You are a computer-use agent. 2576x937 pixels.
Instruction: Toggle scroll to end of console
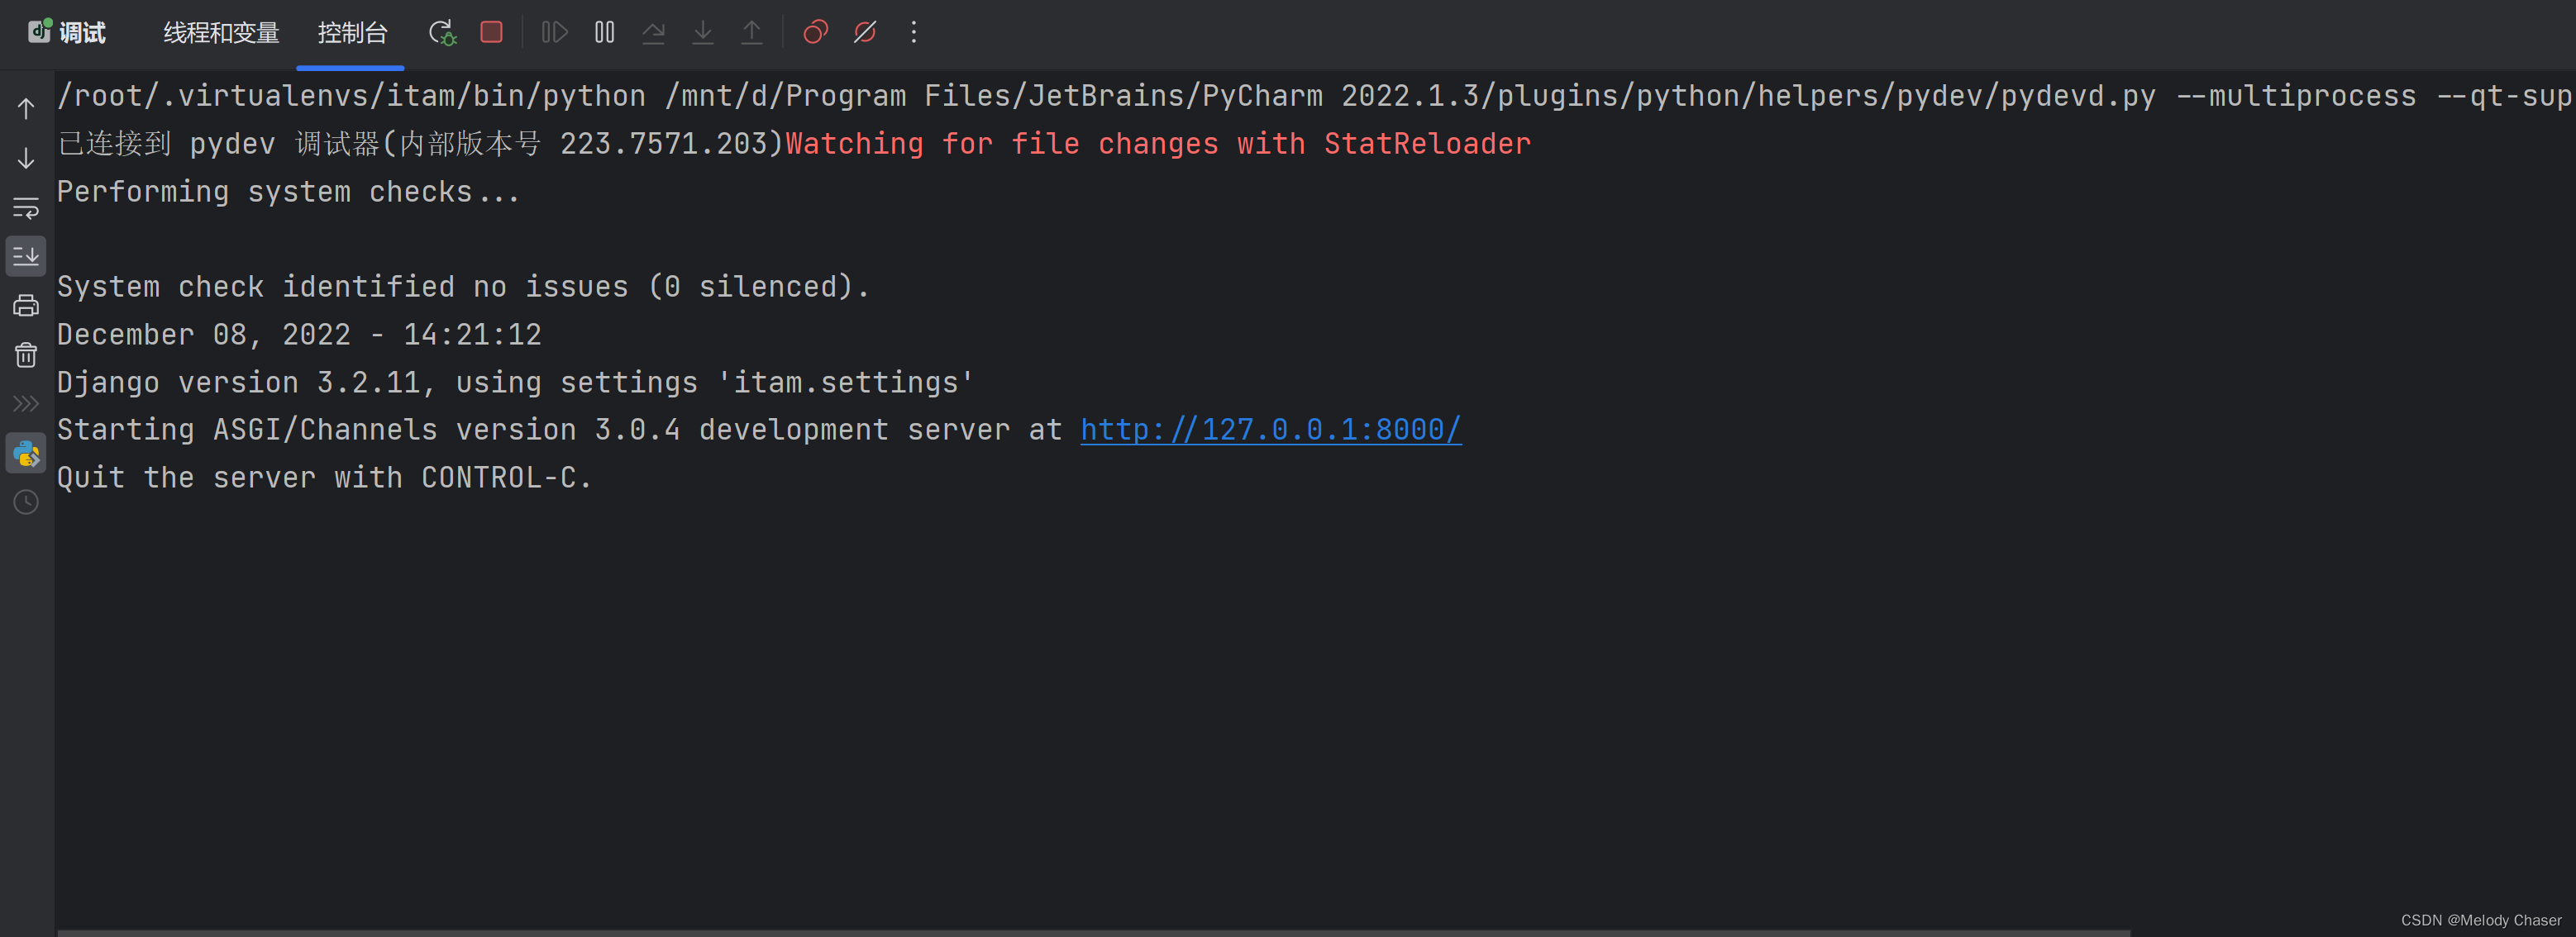26,257
